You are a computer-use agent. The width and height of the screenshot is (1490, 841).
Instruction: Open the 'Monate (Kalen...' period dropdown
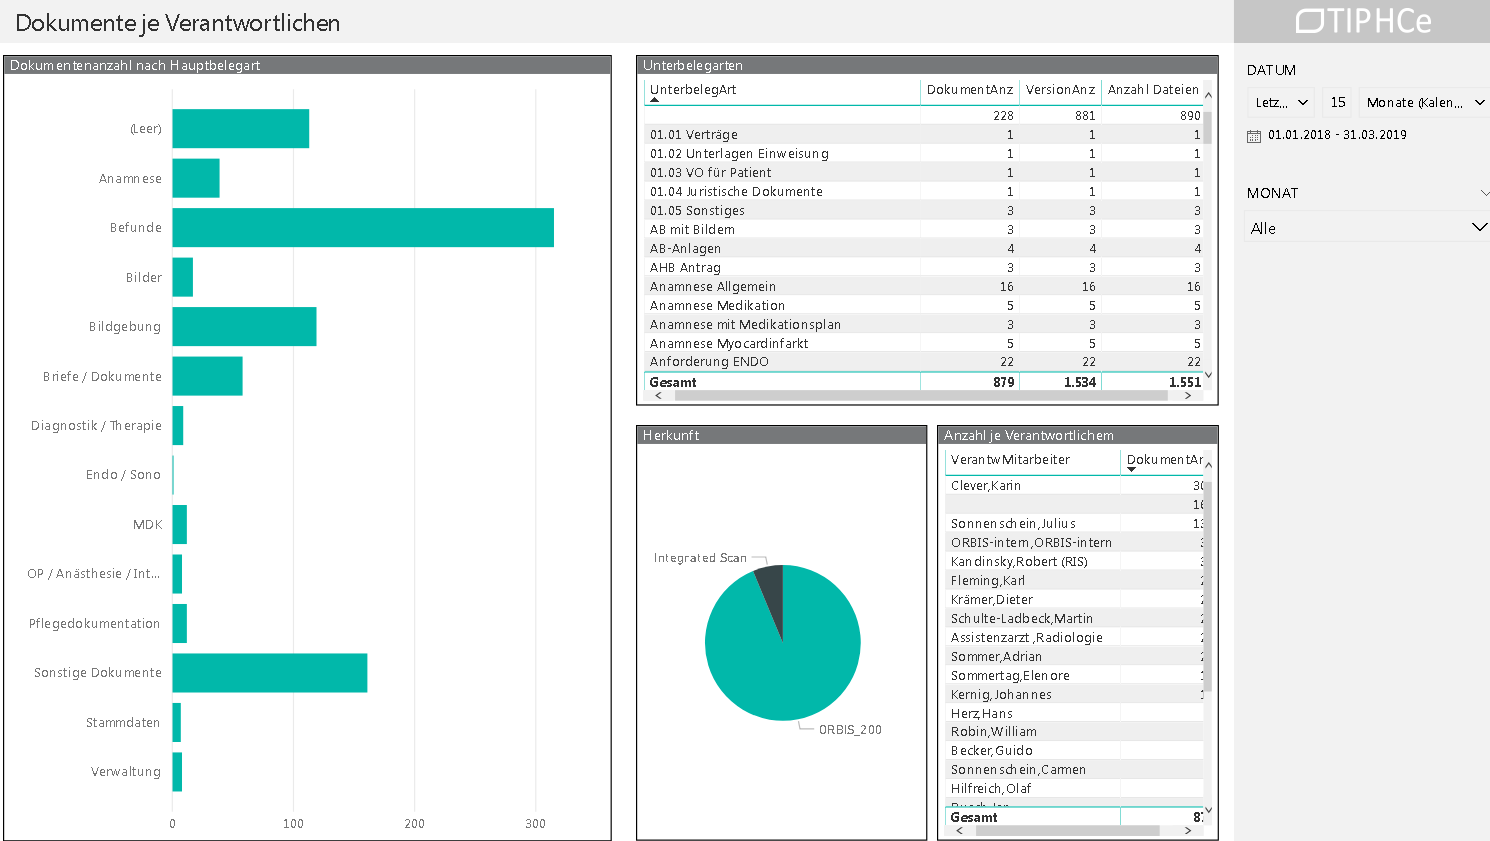1424,102
